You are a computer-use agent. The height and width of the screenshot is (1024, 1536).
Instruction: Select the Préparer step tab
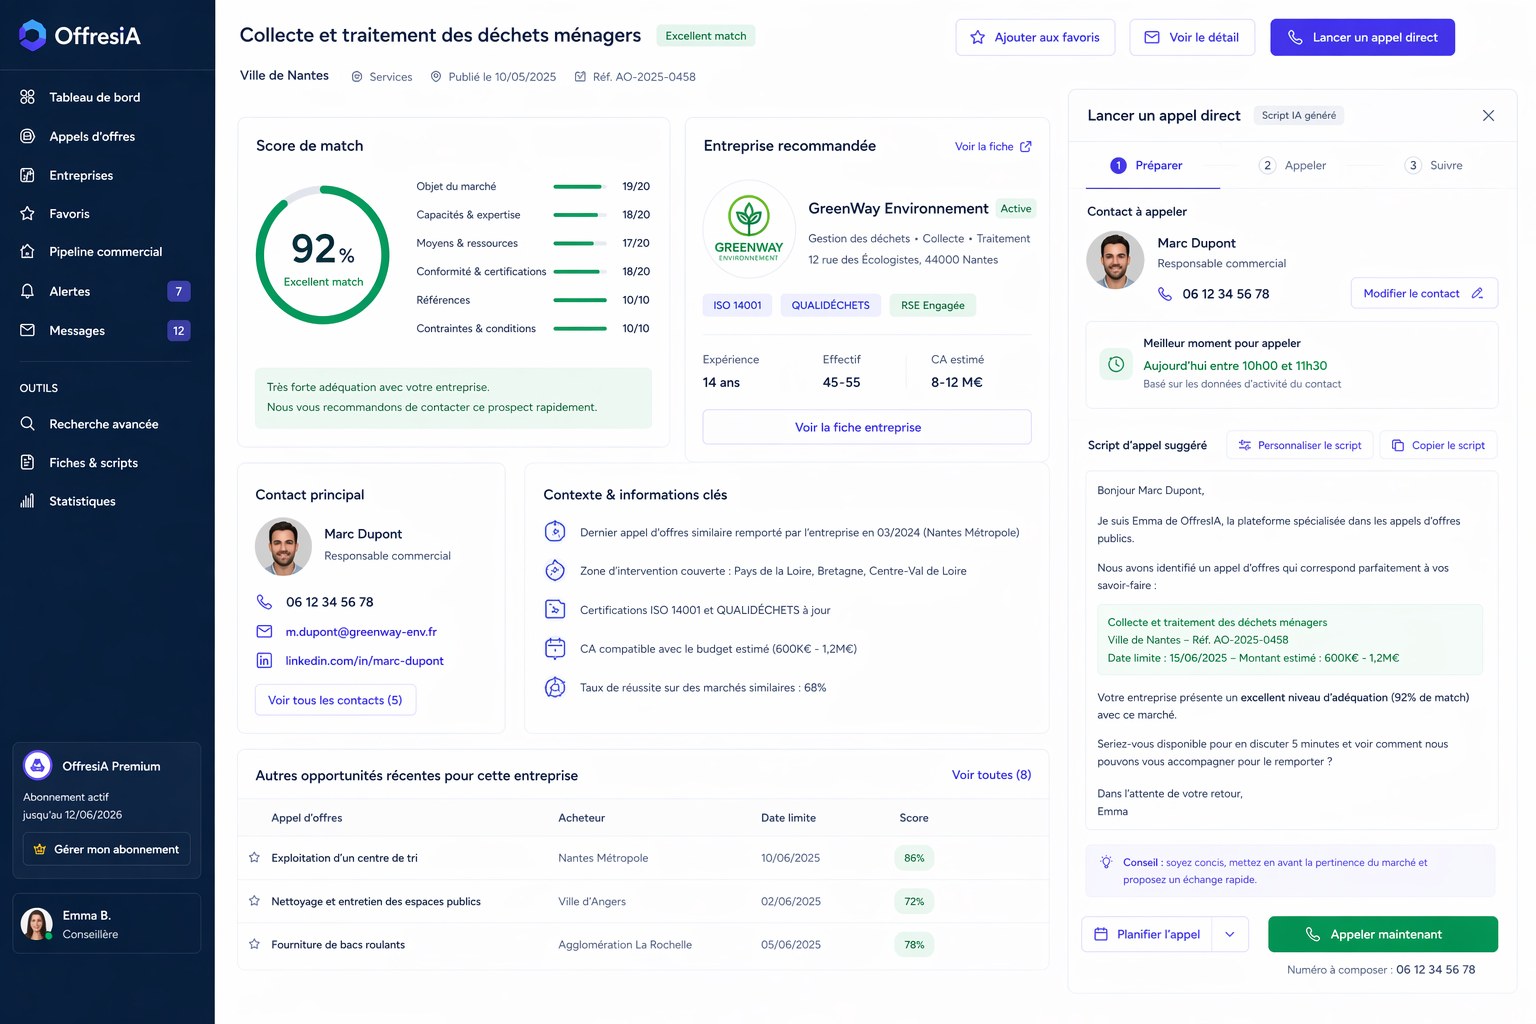pyautogui.click(x=1146, y=166)
